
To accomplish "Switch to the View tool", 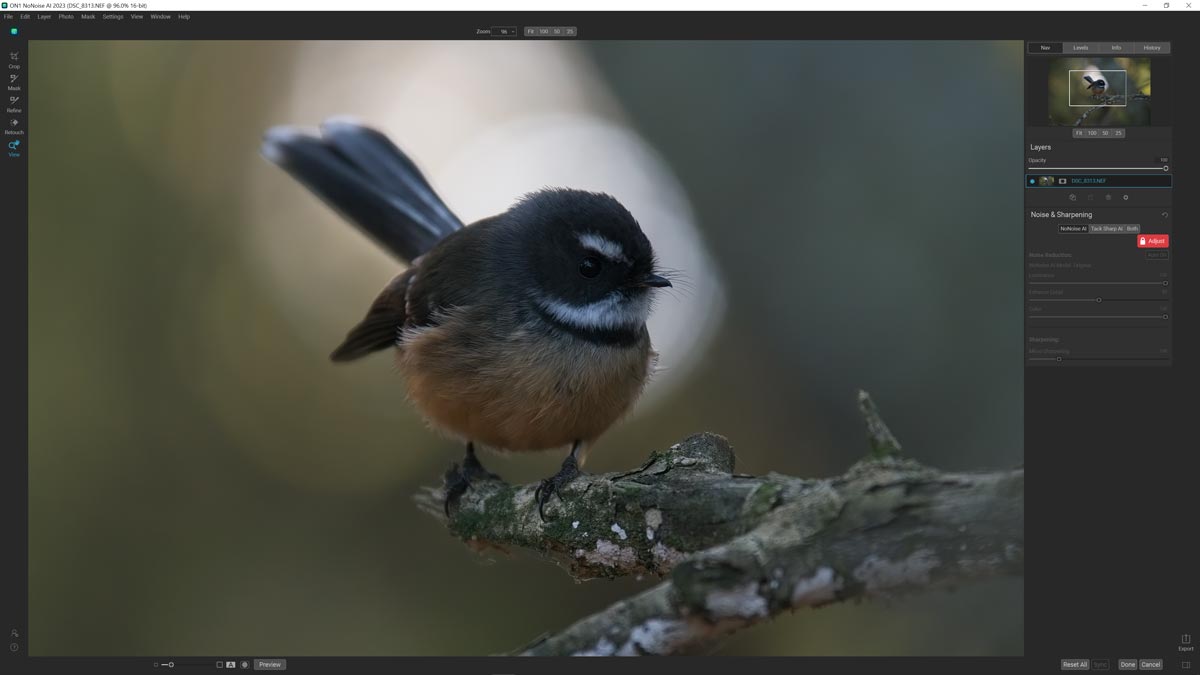I will 13,146.
